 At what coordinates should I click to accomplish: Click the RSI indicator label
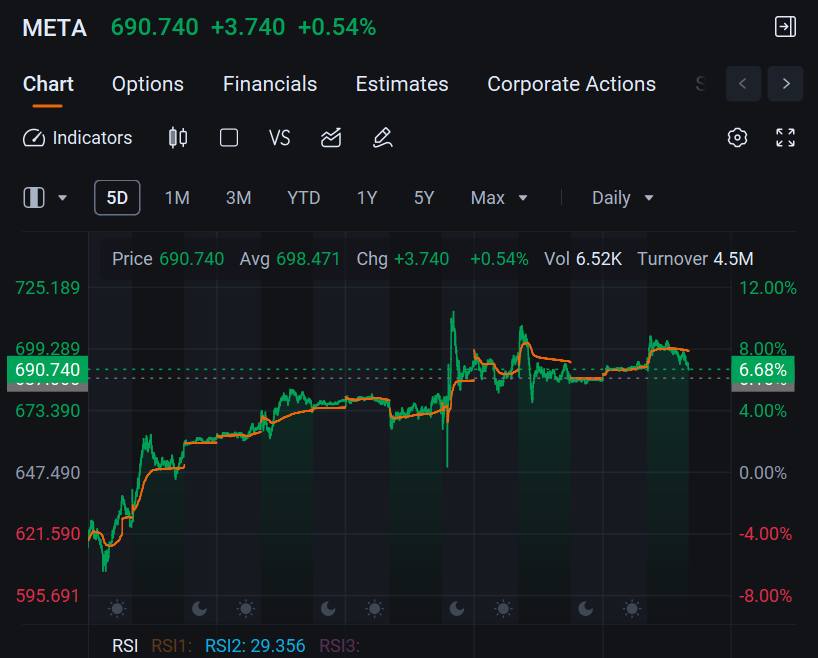[x=125, y=646]
